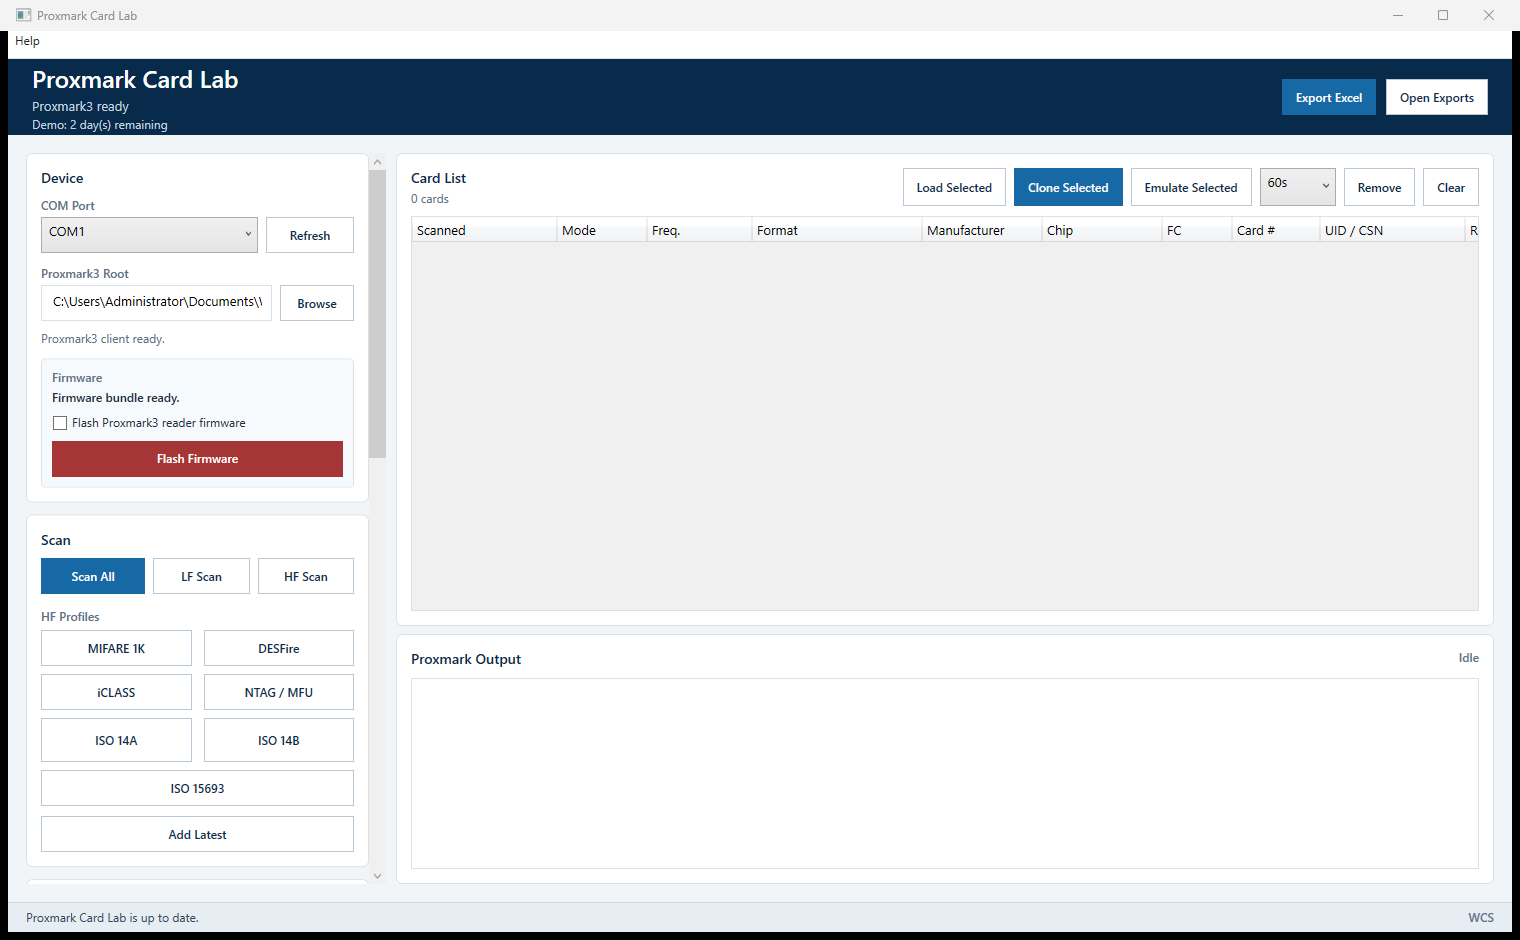Click Export Excel button
Viewport: 1520px width, 940px height.
(1329, 97)
